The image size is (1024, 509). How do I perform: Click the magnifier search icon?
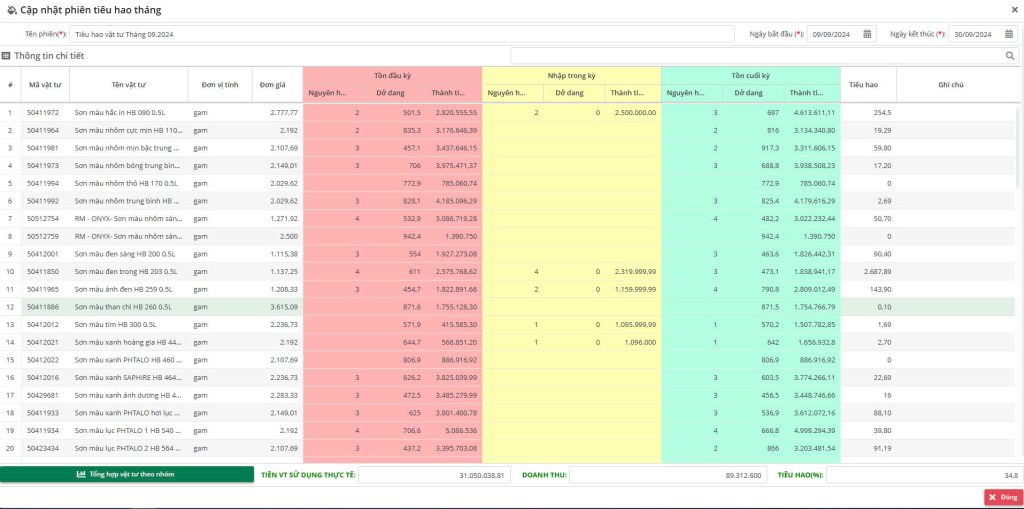coord(1010,56)
